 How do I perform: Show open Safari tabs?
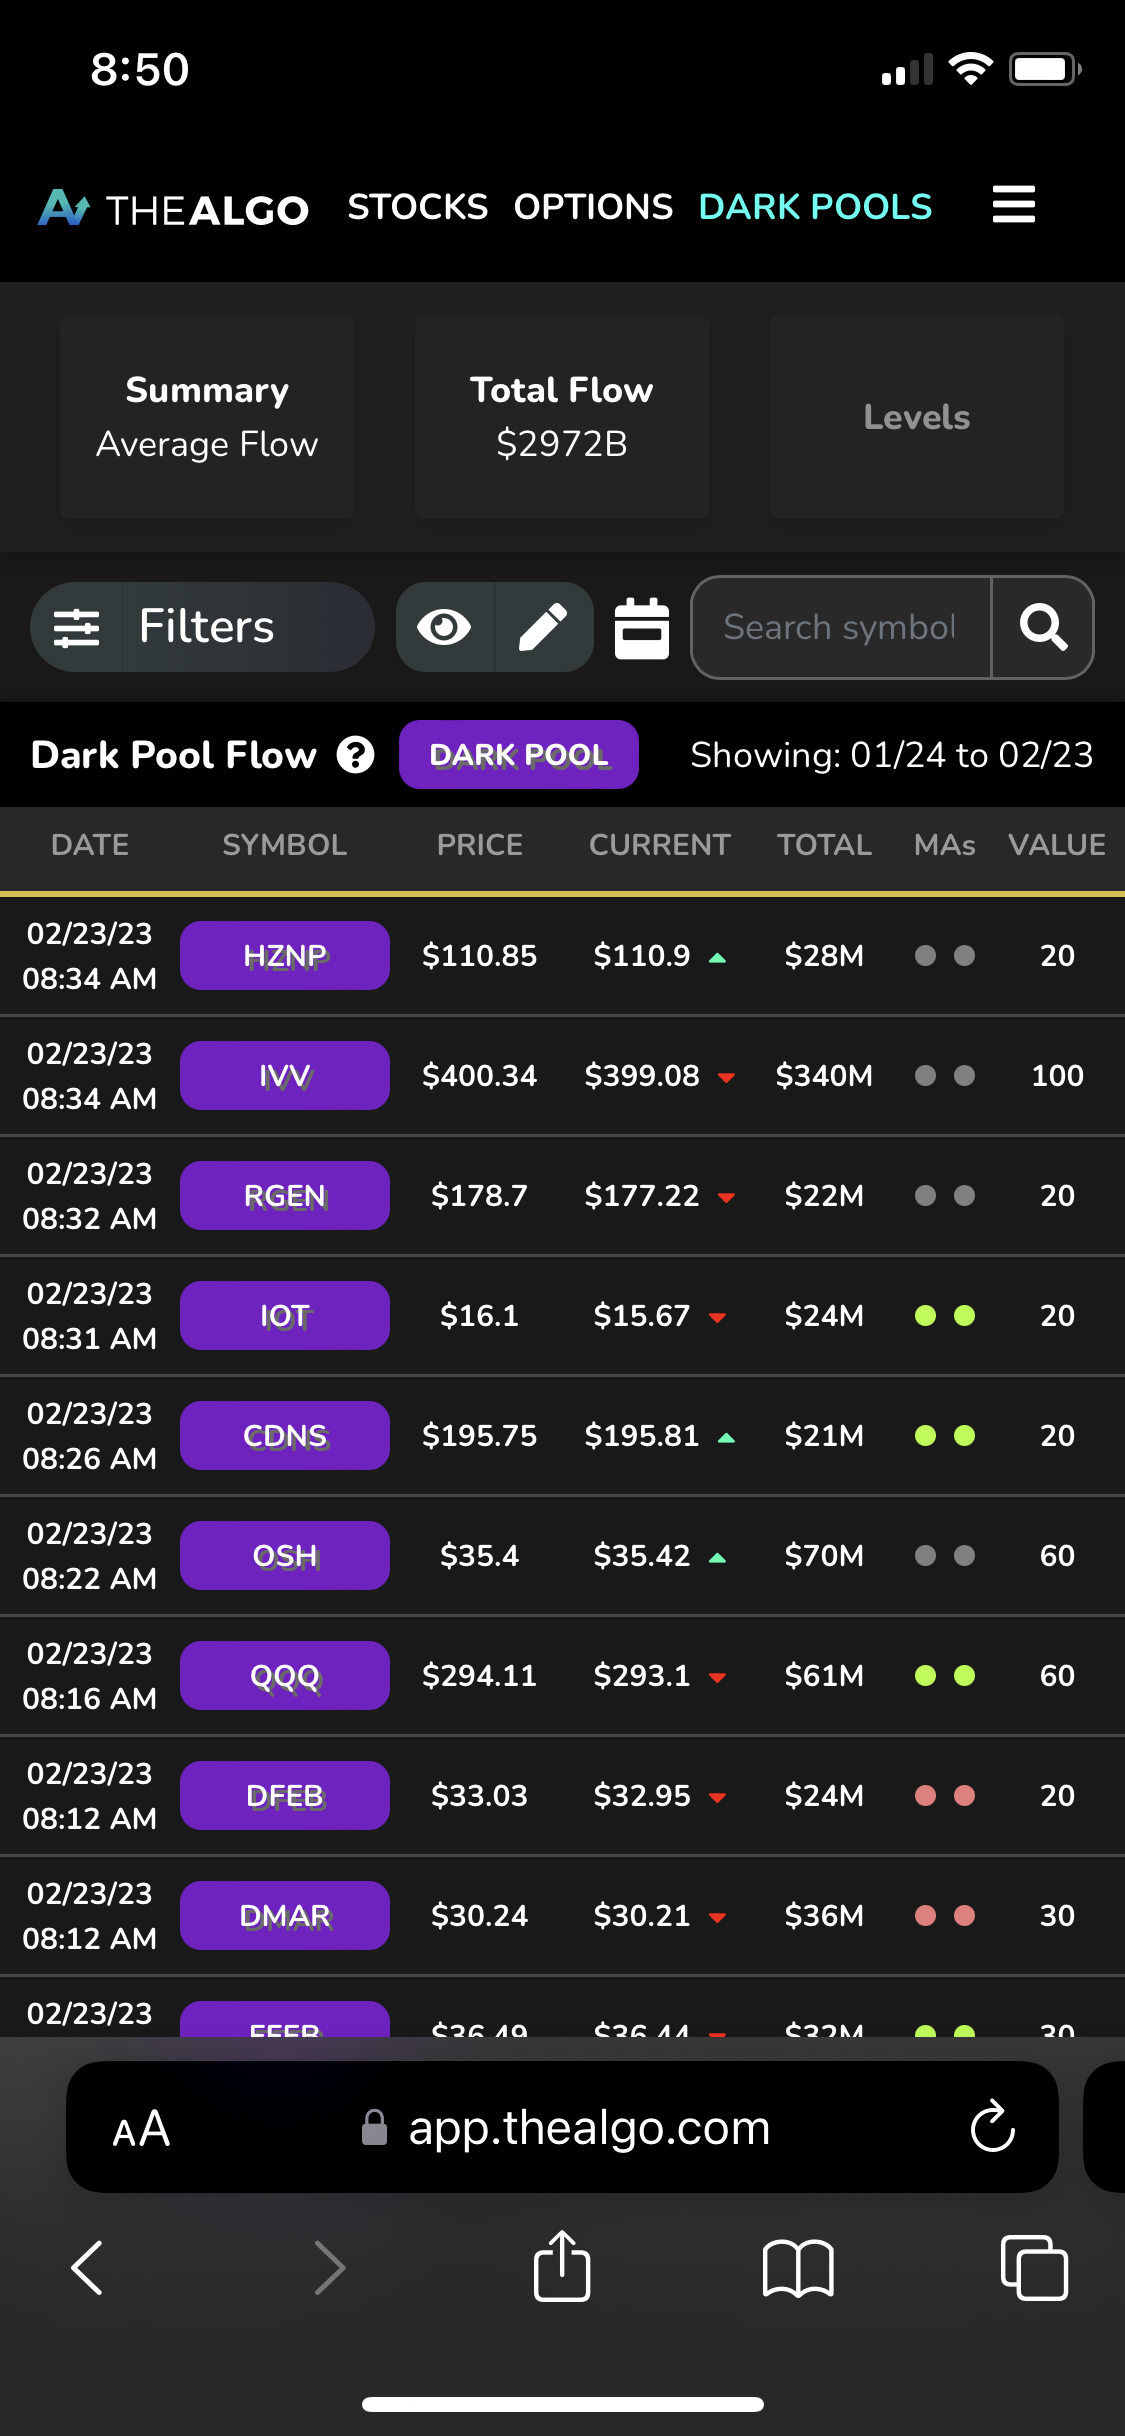(x=1034, y=2267)
